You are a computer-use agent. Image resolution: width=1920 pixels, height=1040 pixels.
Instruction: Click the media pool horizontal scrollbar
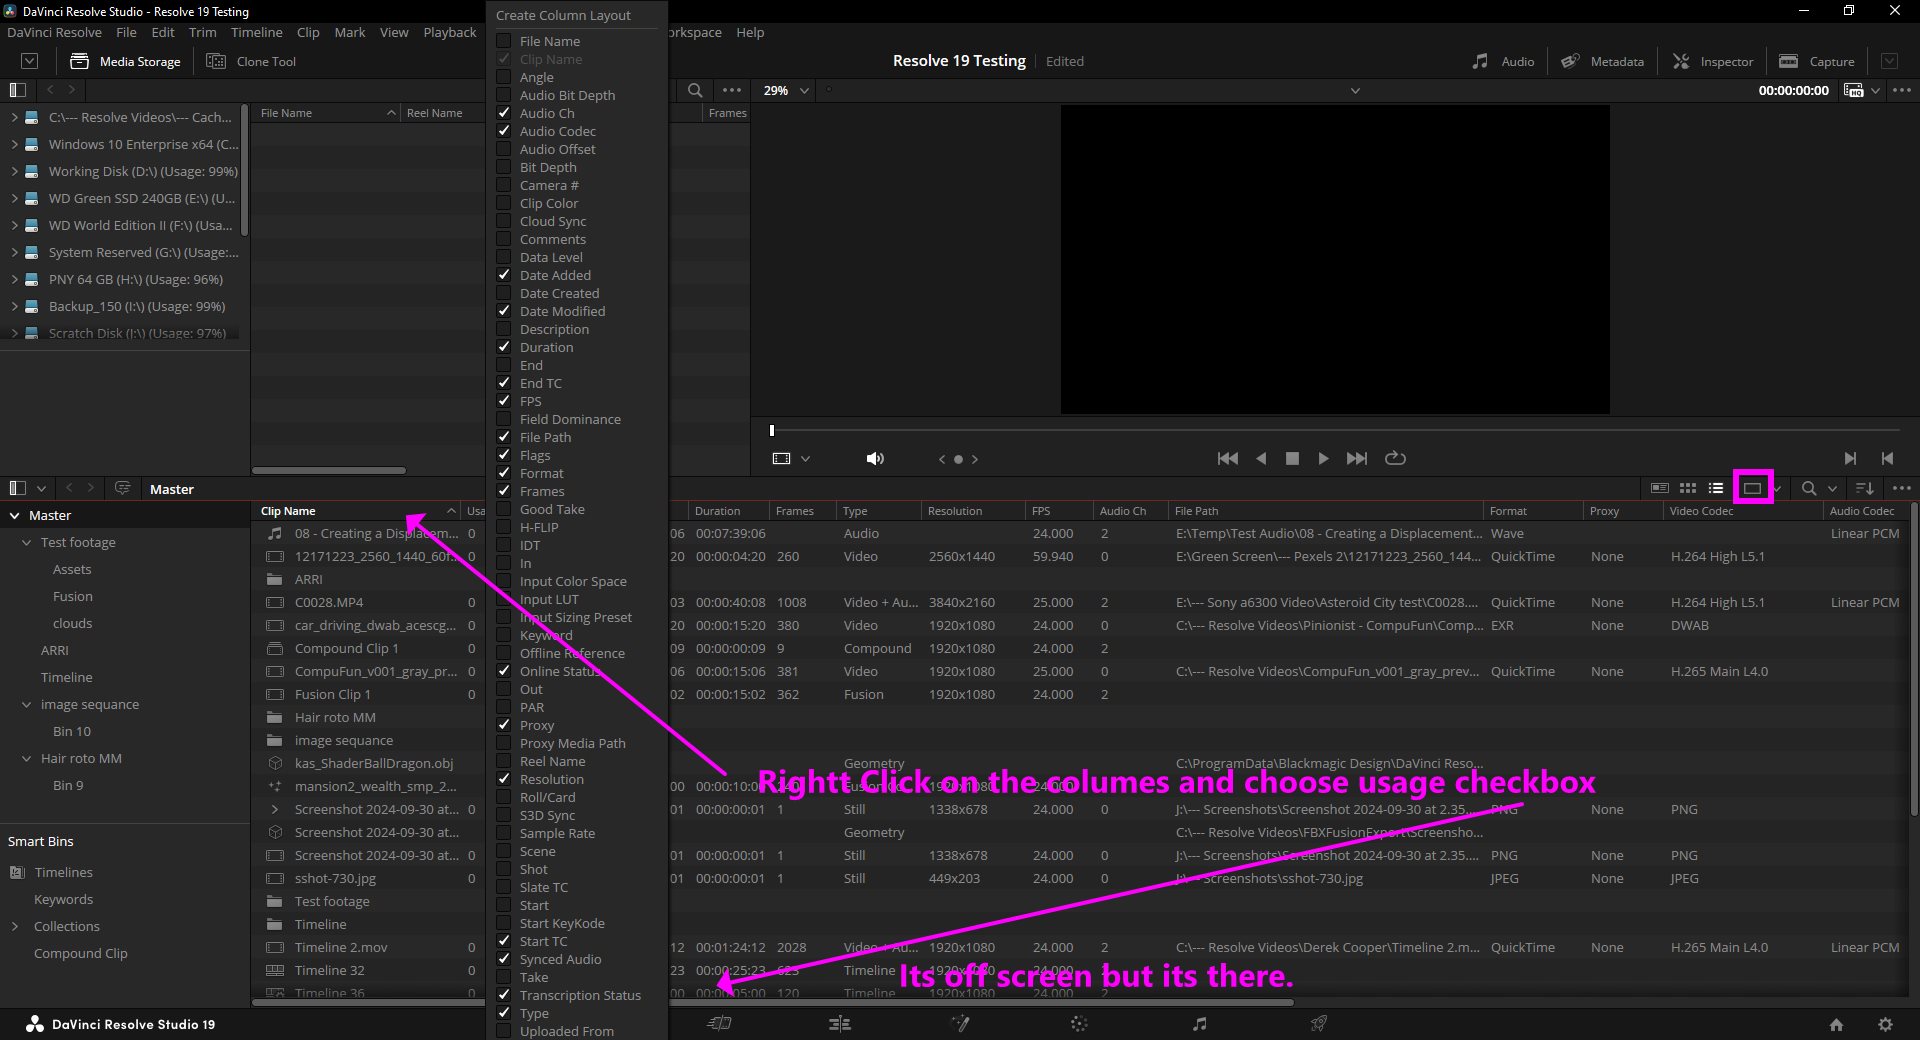[773, 1001]
